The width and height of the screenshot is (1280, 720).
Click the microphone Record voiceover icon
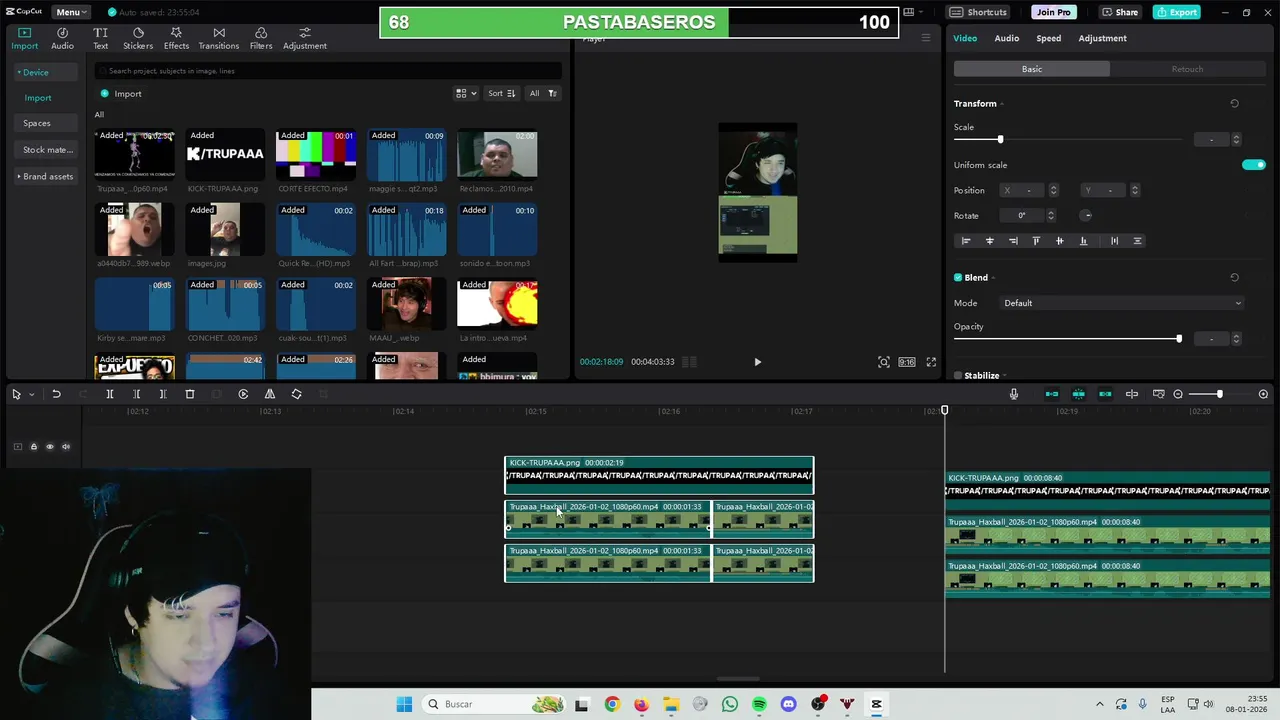point(1014,394)
